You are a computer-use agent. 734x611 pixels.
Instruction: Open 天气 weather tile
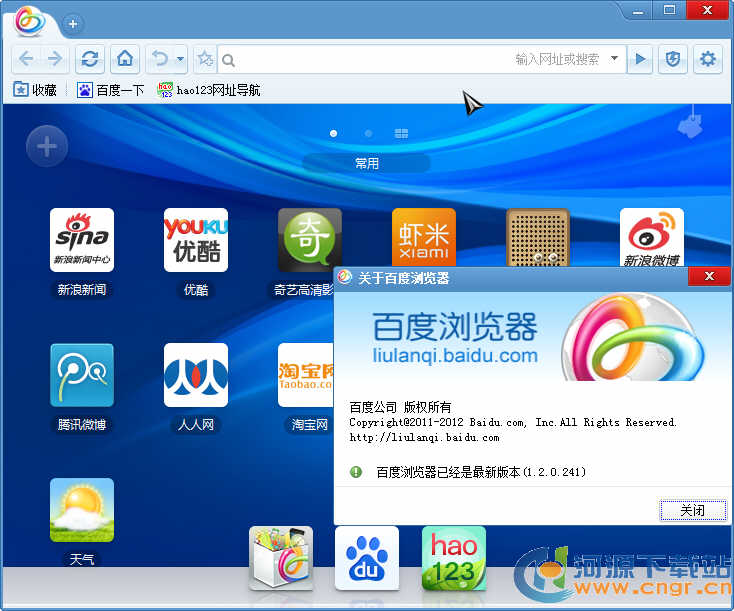pyautogui.click(x=82, y=510)
